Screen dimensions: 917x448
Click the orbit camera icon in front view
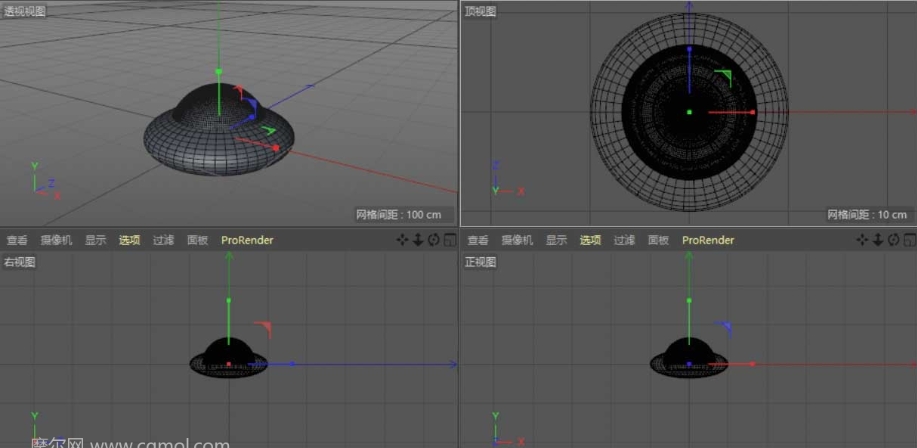point(893,240)
